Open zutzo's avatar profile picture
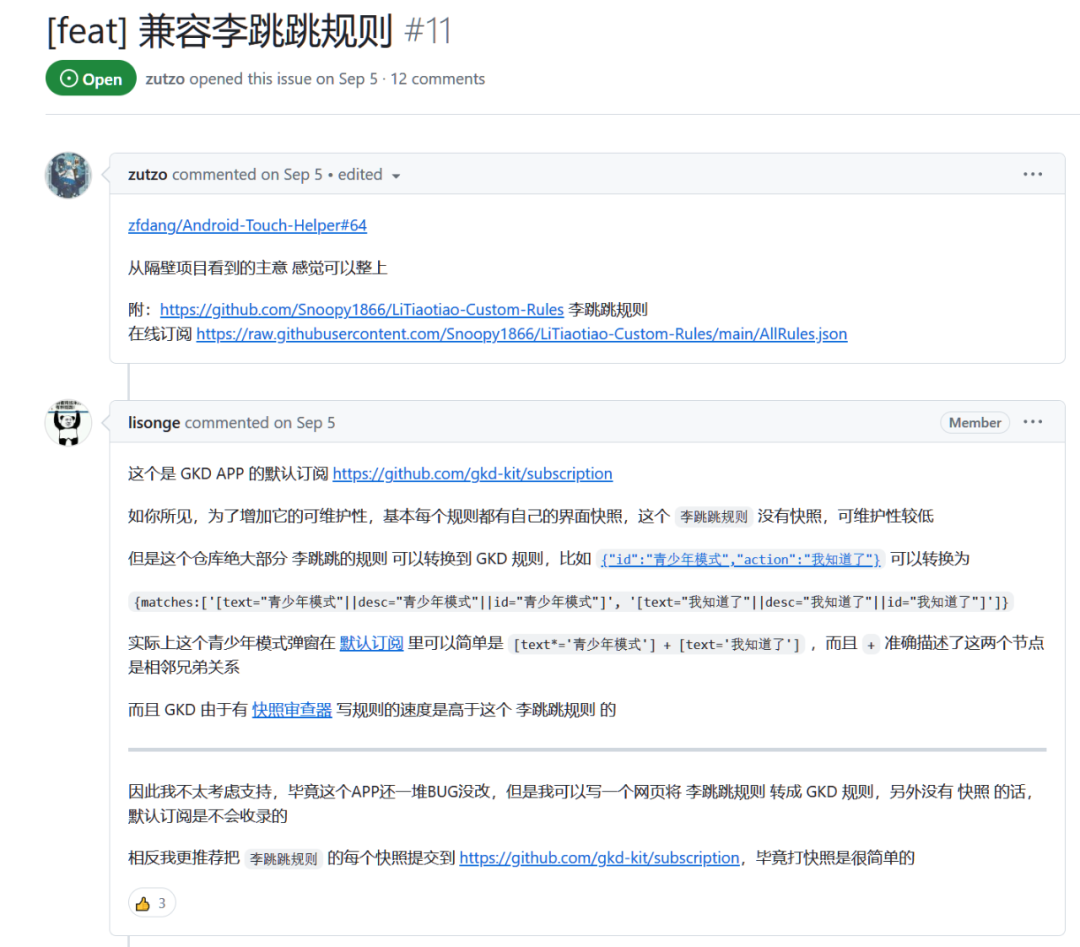Image resolution: width=1080 pixels, height=947 pixels. pyautogui.click(x=68, y=176)
